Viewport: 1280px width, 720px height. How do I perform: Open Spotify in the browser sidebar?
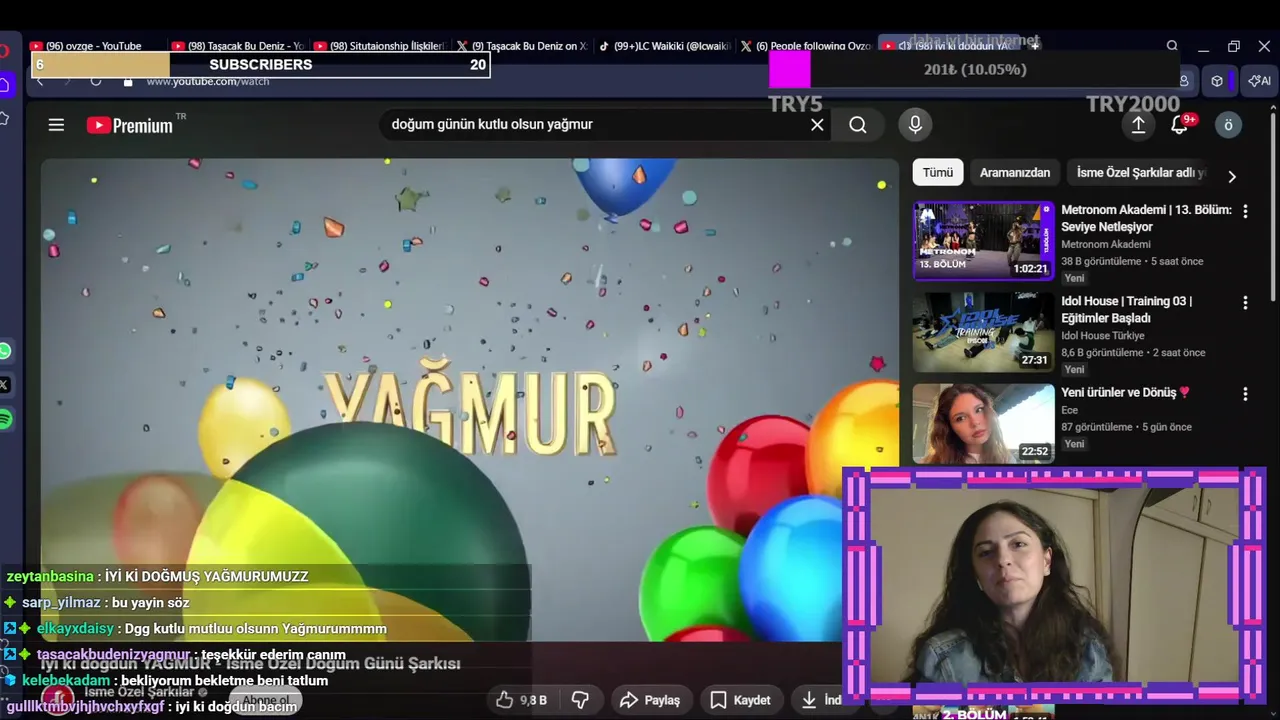[5, 419]
